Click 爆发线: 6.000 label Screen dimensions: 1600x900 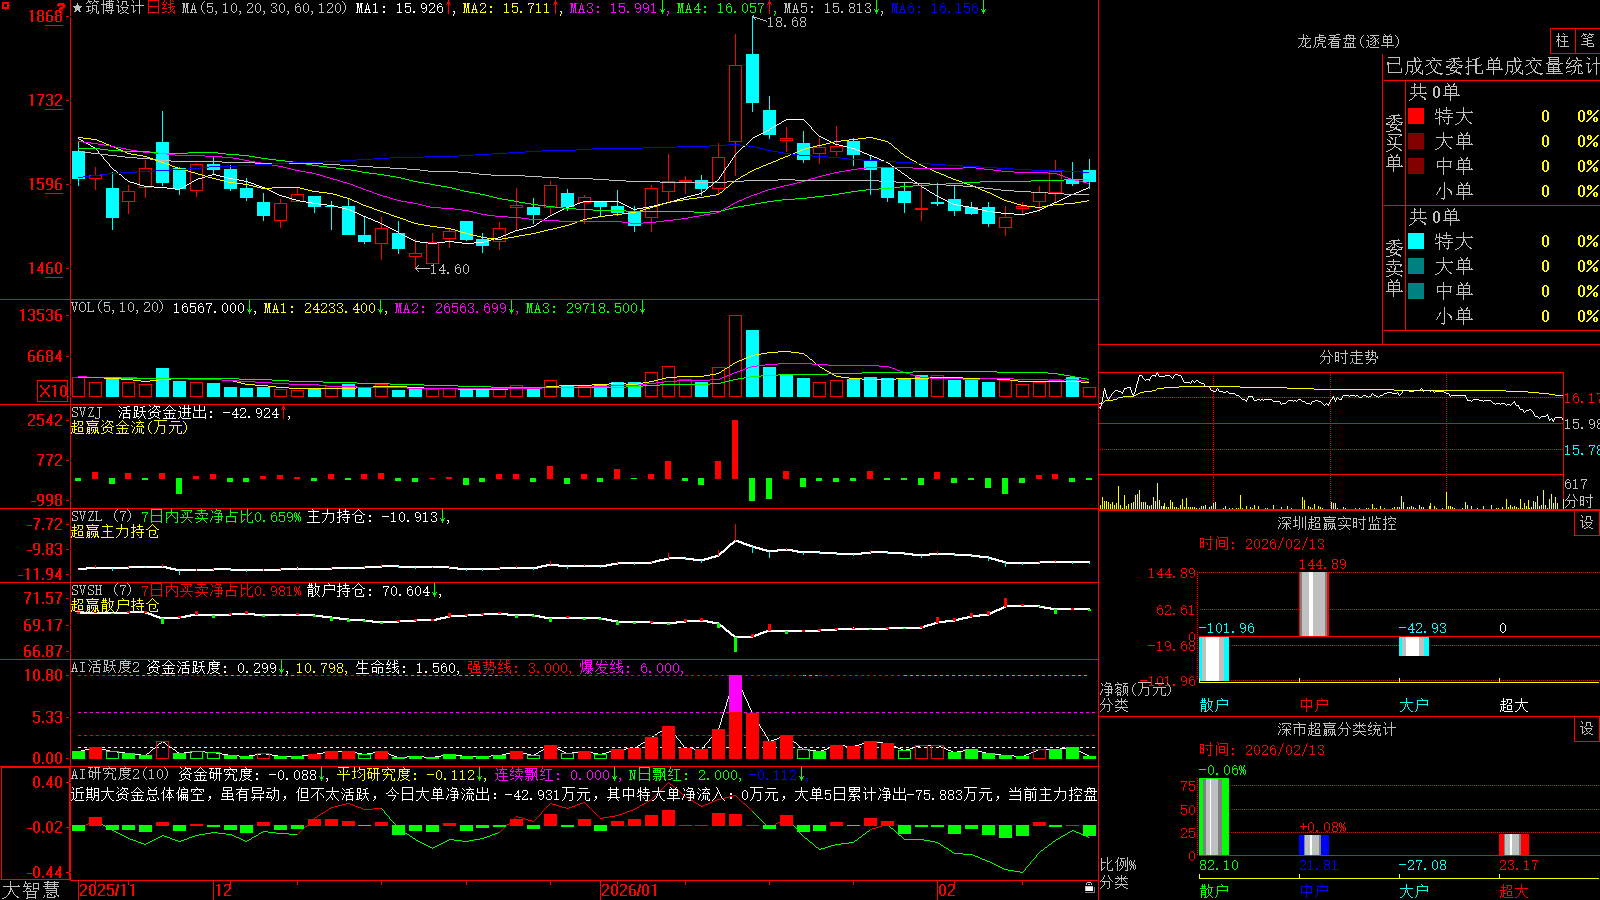tap(630, 667)
